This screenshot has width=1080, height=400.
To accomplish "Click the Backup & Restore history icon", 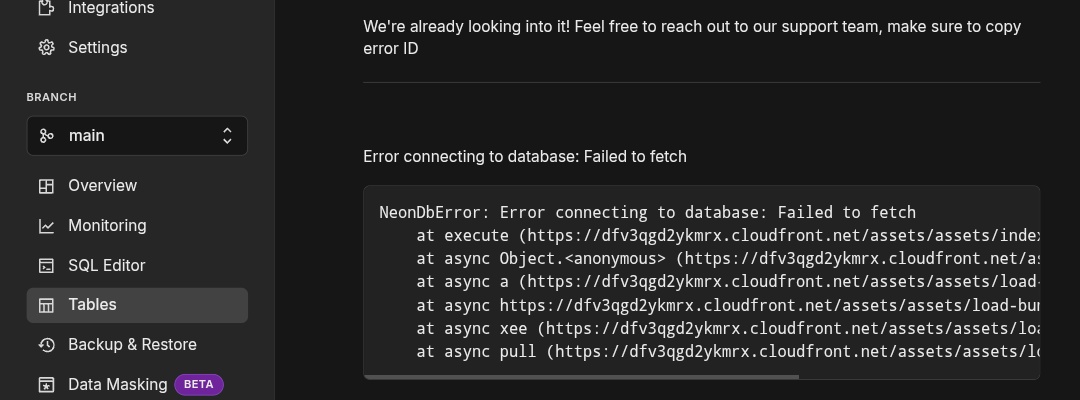I will (x=46, y=345).
